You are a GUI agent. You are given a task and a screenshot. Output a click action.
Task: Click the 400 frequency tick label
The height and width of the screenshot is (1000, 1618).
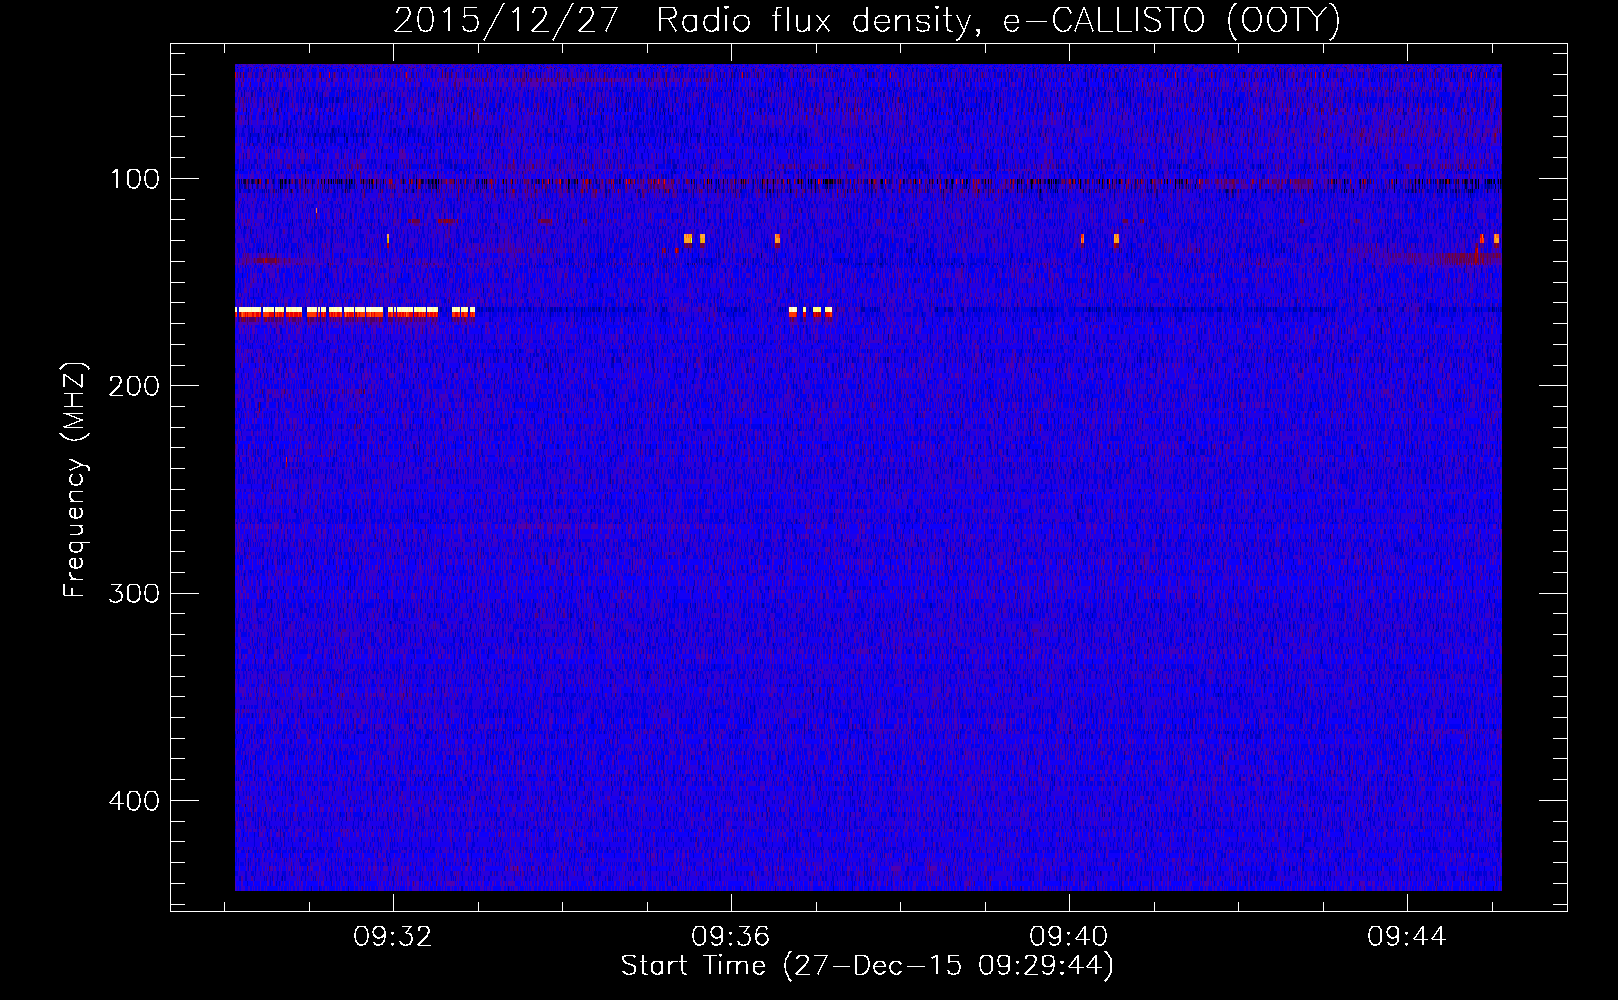[x=134, y=801]
